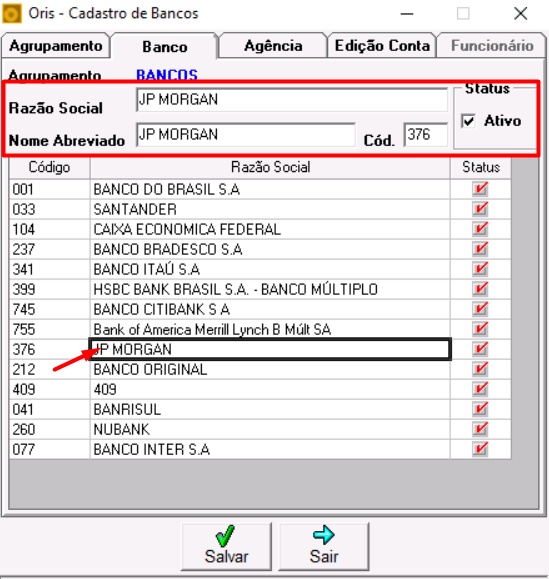Open the Agência tab
The image size is (549, 579).
pos(273,46)
